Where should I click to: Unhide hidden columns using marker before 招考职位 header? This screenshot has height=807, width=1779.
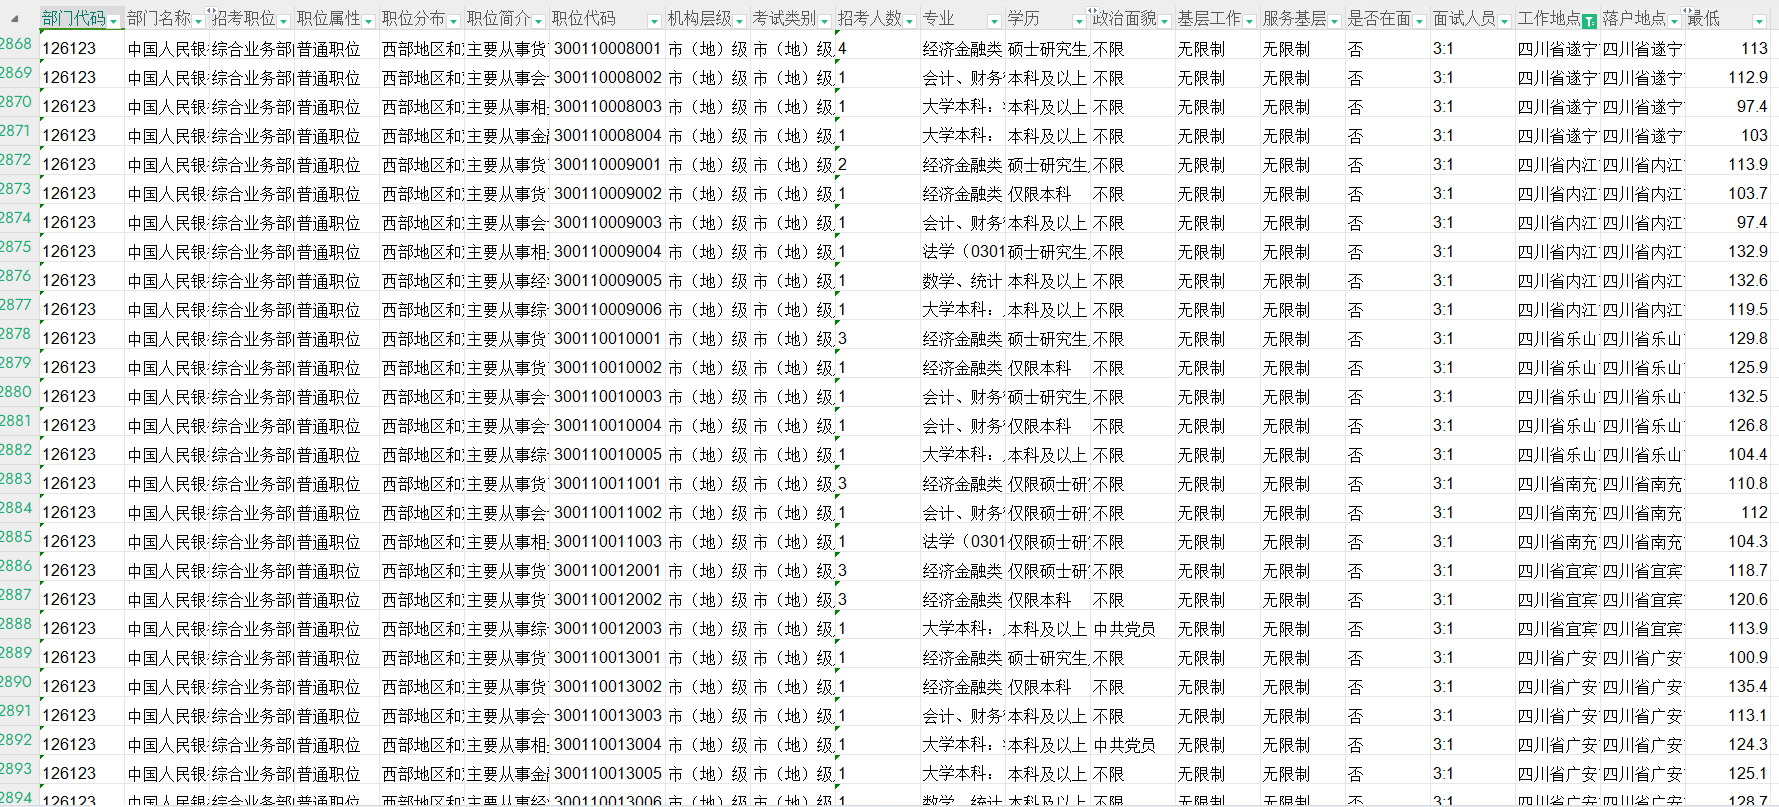210,12
